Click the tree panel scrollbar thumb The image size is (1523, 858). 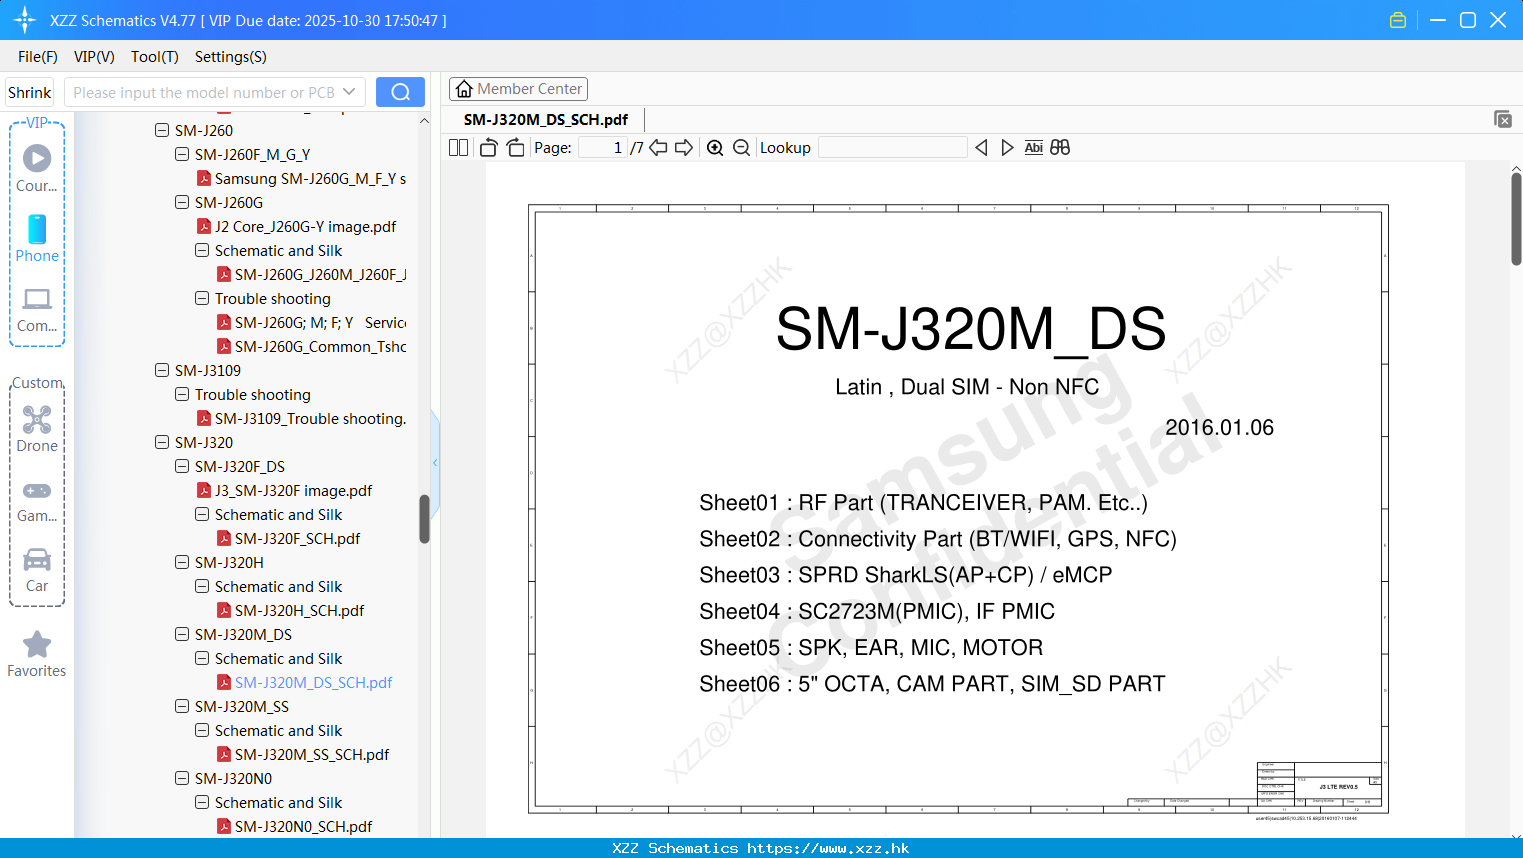(424, 519)
